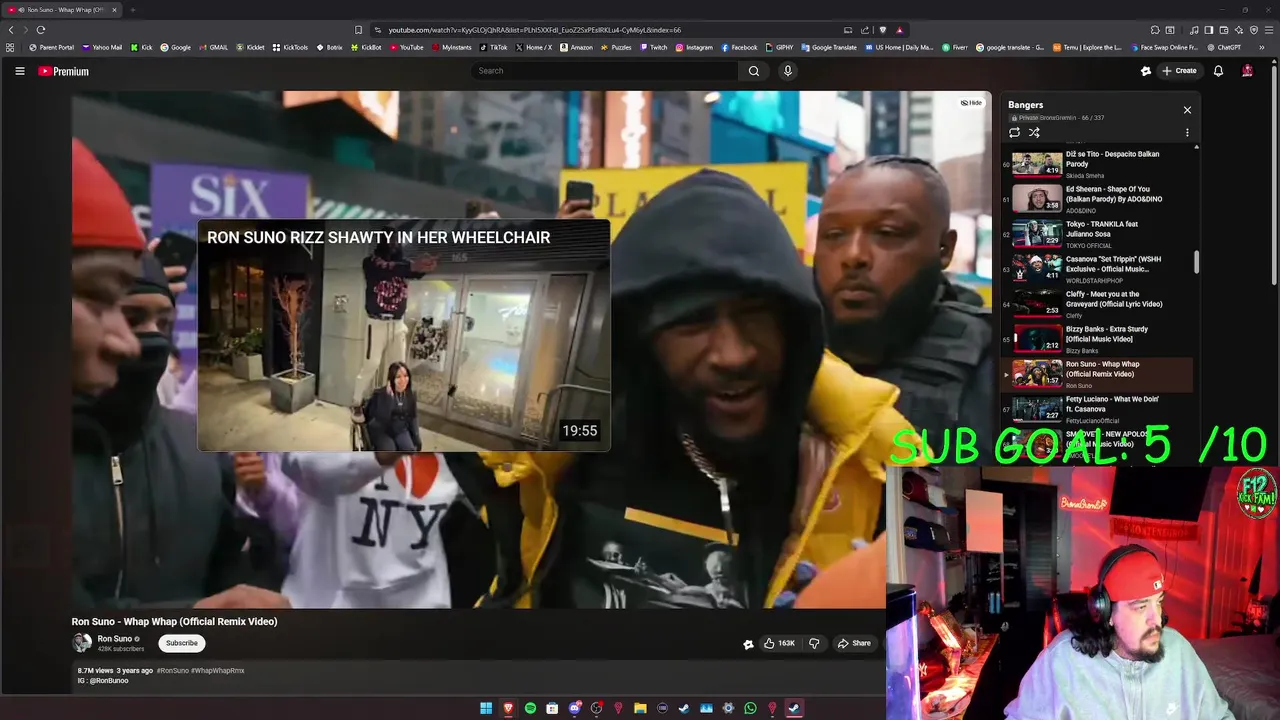Viewport: 1280px width, 720px height.
Task: Open File Explorer from taskbar
Action: (x=640, y=708)
